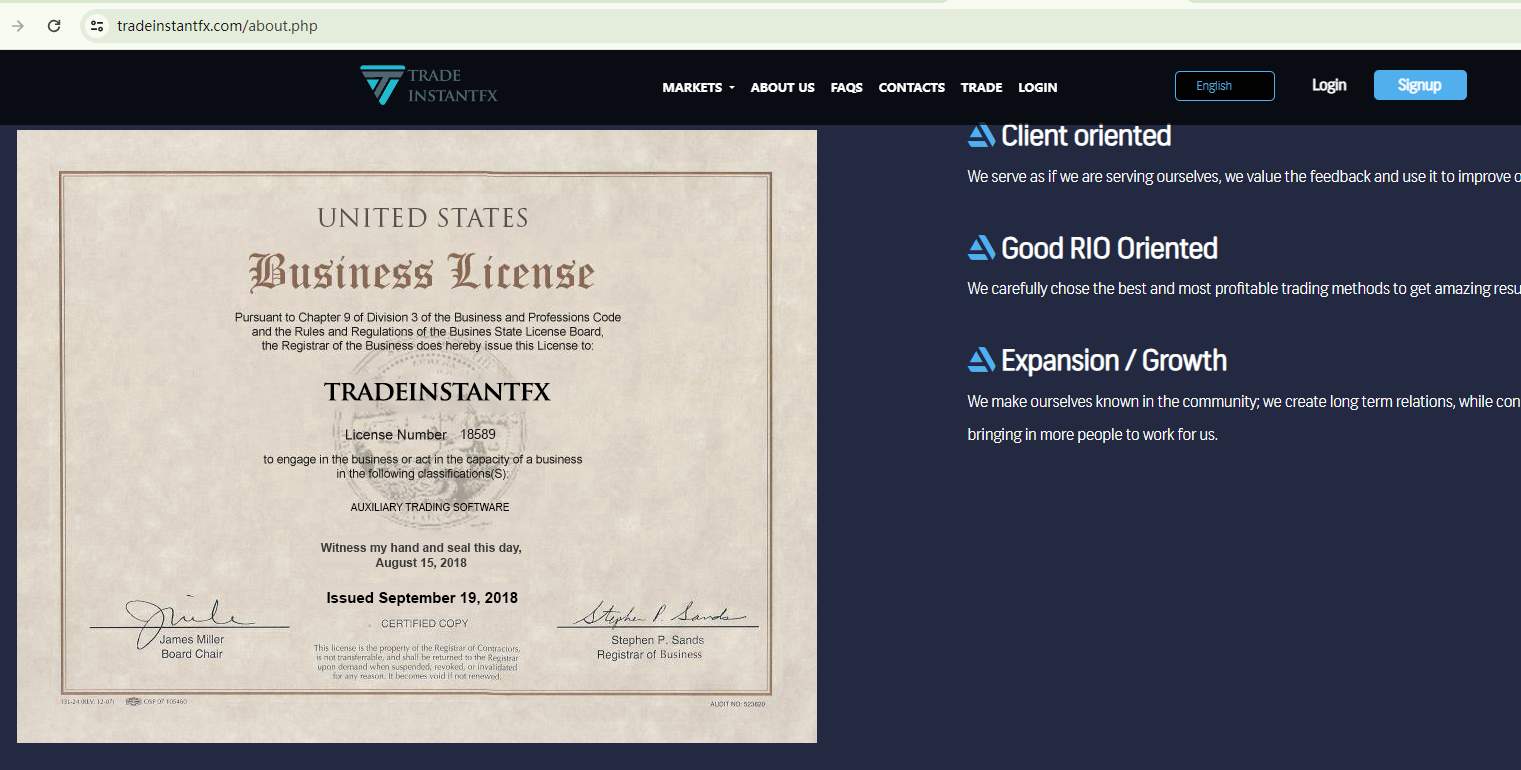Viewport: 1521px width, 770px height.
Task: Click 'UNITED STATES' certificate header
Action: point(423,218)
